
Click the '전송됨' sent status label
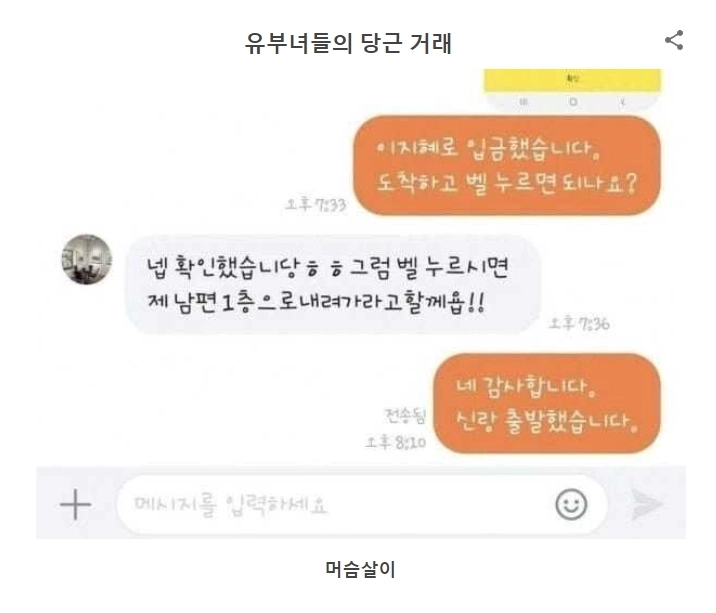(405, 416)
